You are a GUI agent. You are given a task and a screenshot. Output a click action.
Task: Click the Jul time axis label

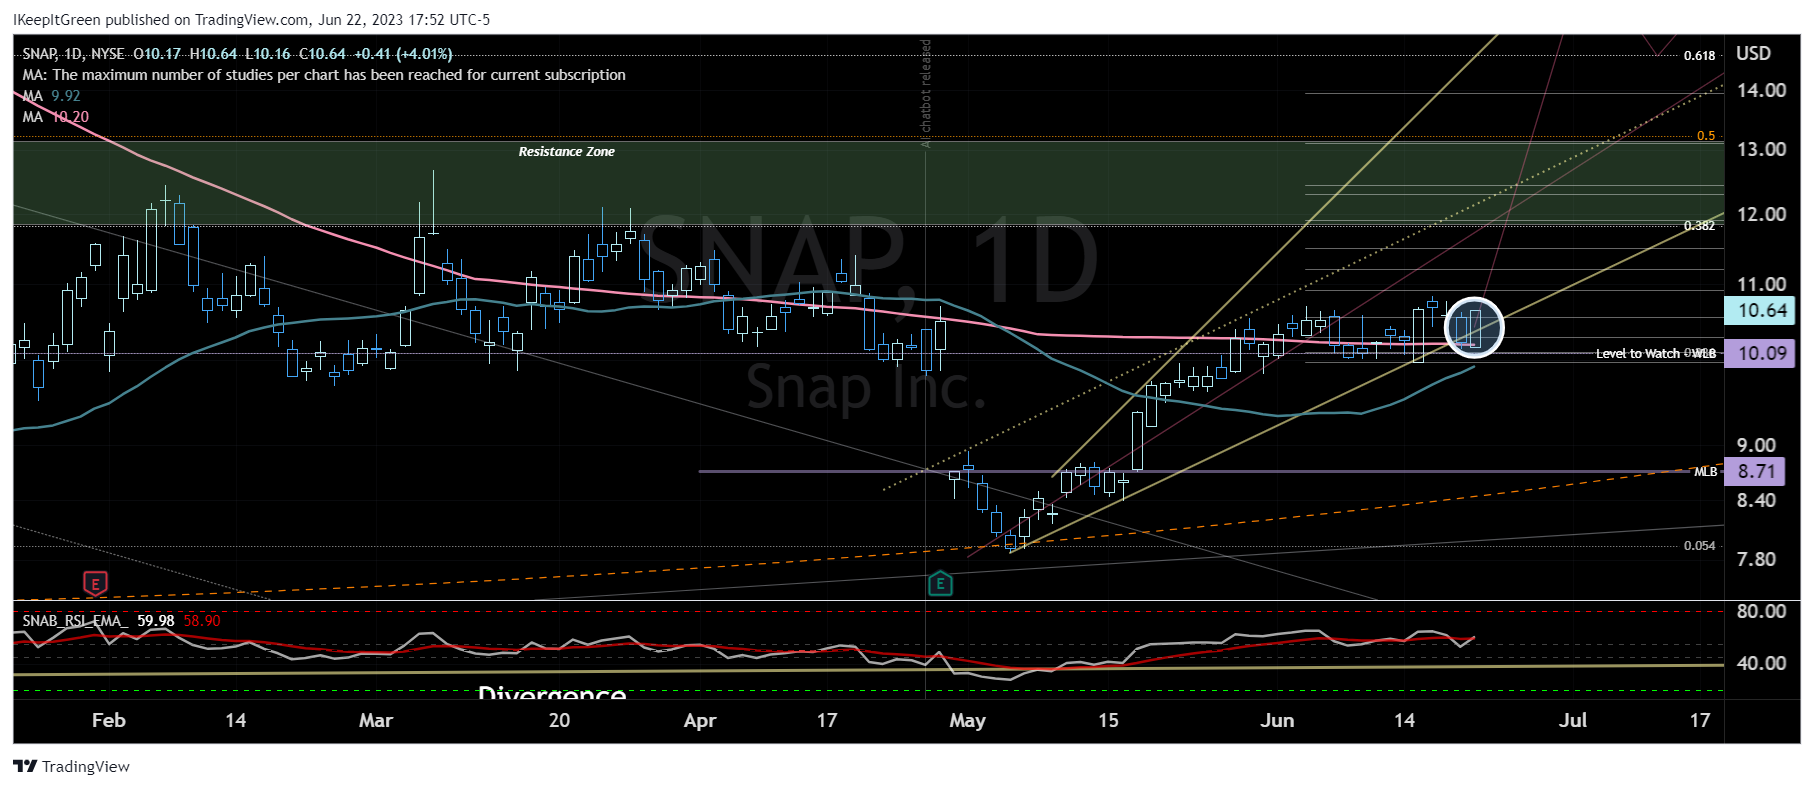tap(1573, 720)
